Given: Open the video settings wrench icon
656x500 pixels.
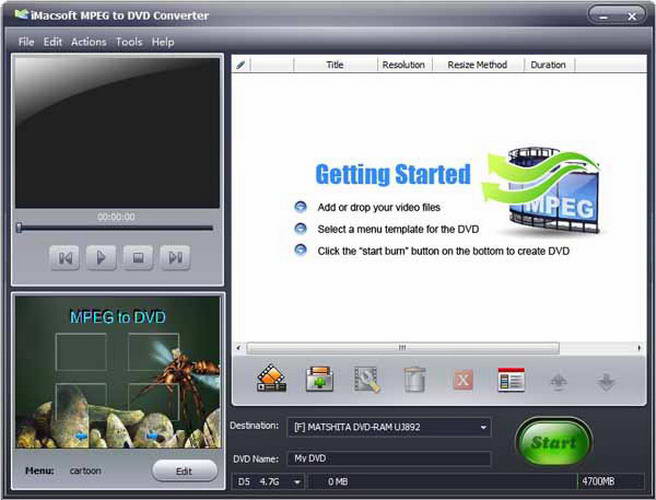Looking at the screenshot, I should tap(367, 379).
